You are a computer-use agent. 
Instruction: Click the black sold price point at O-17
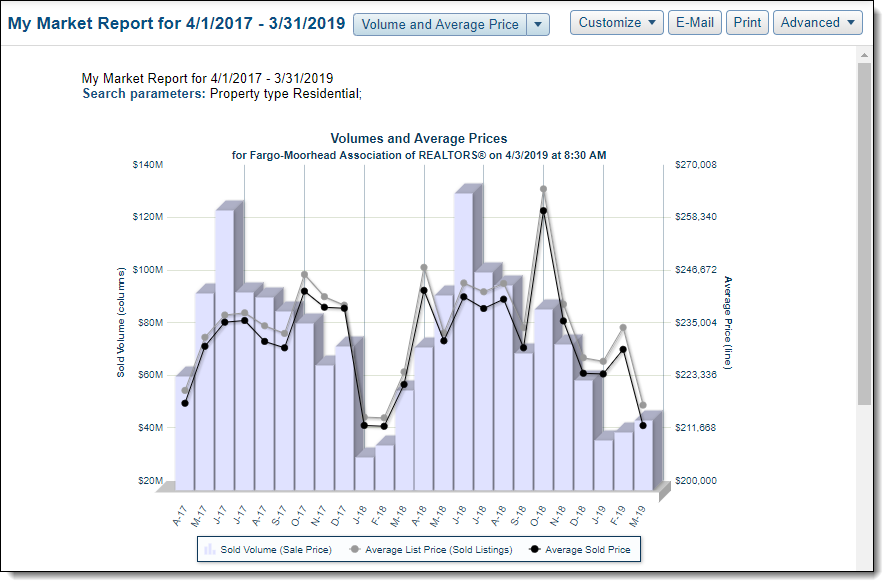(x=304, y=292)
